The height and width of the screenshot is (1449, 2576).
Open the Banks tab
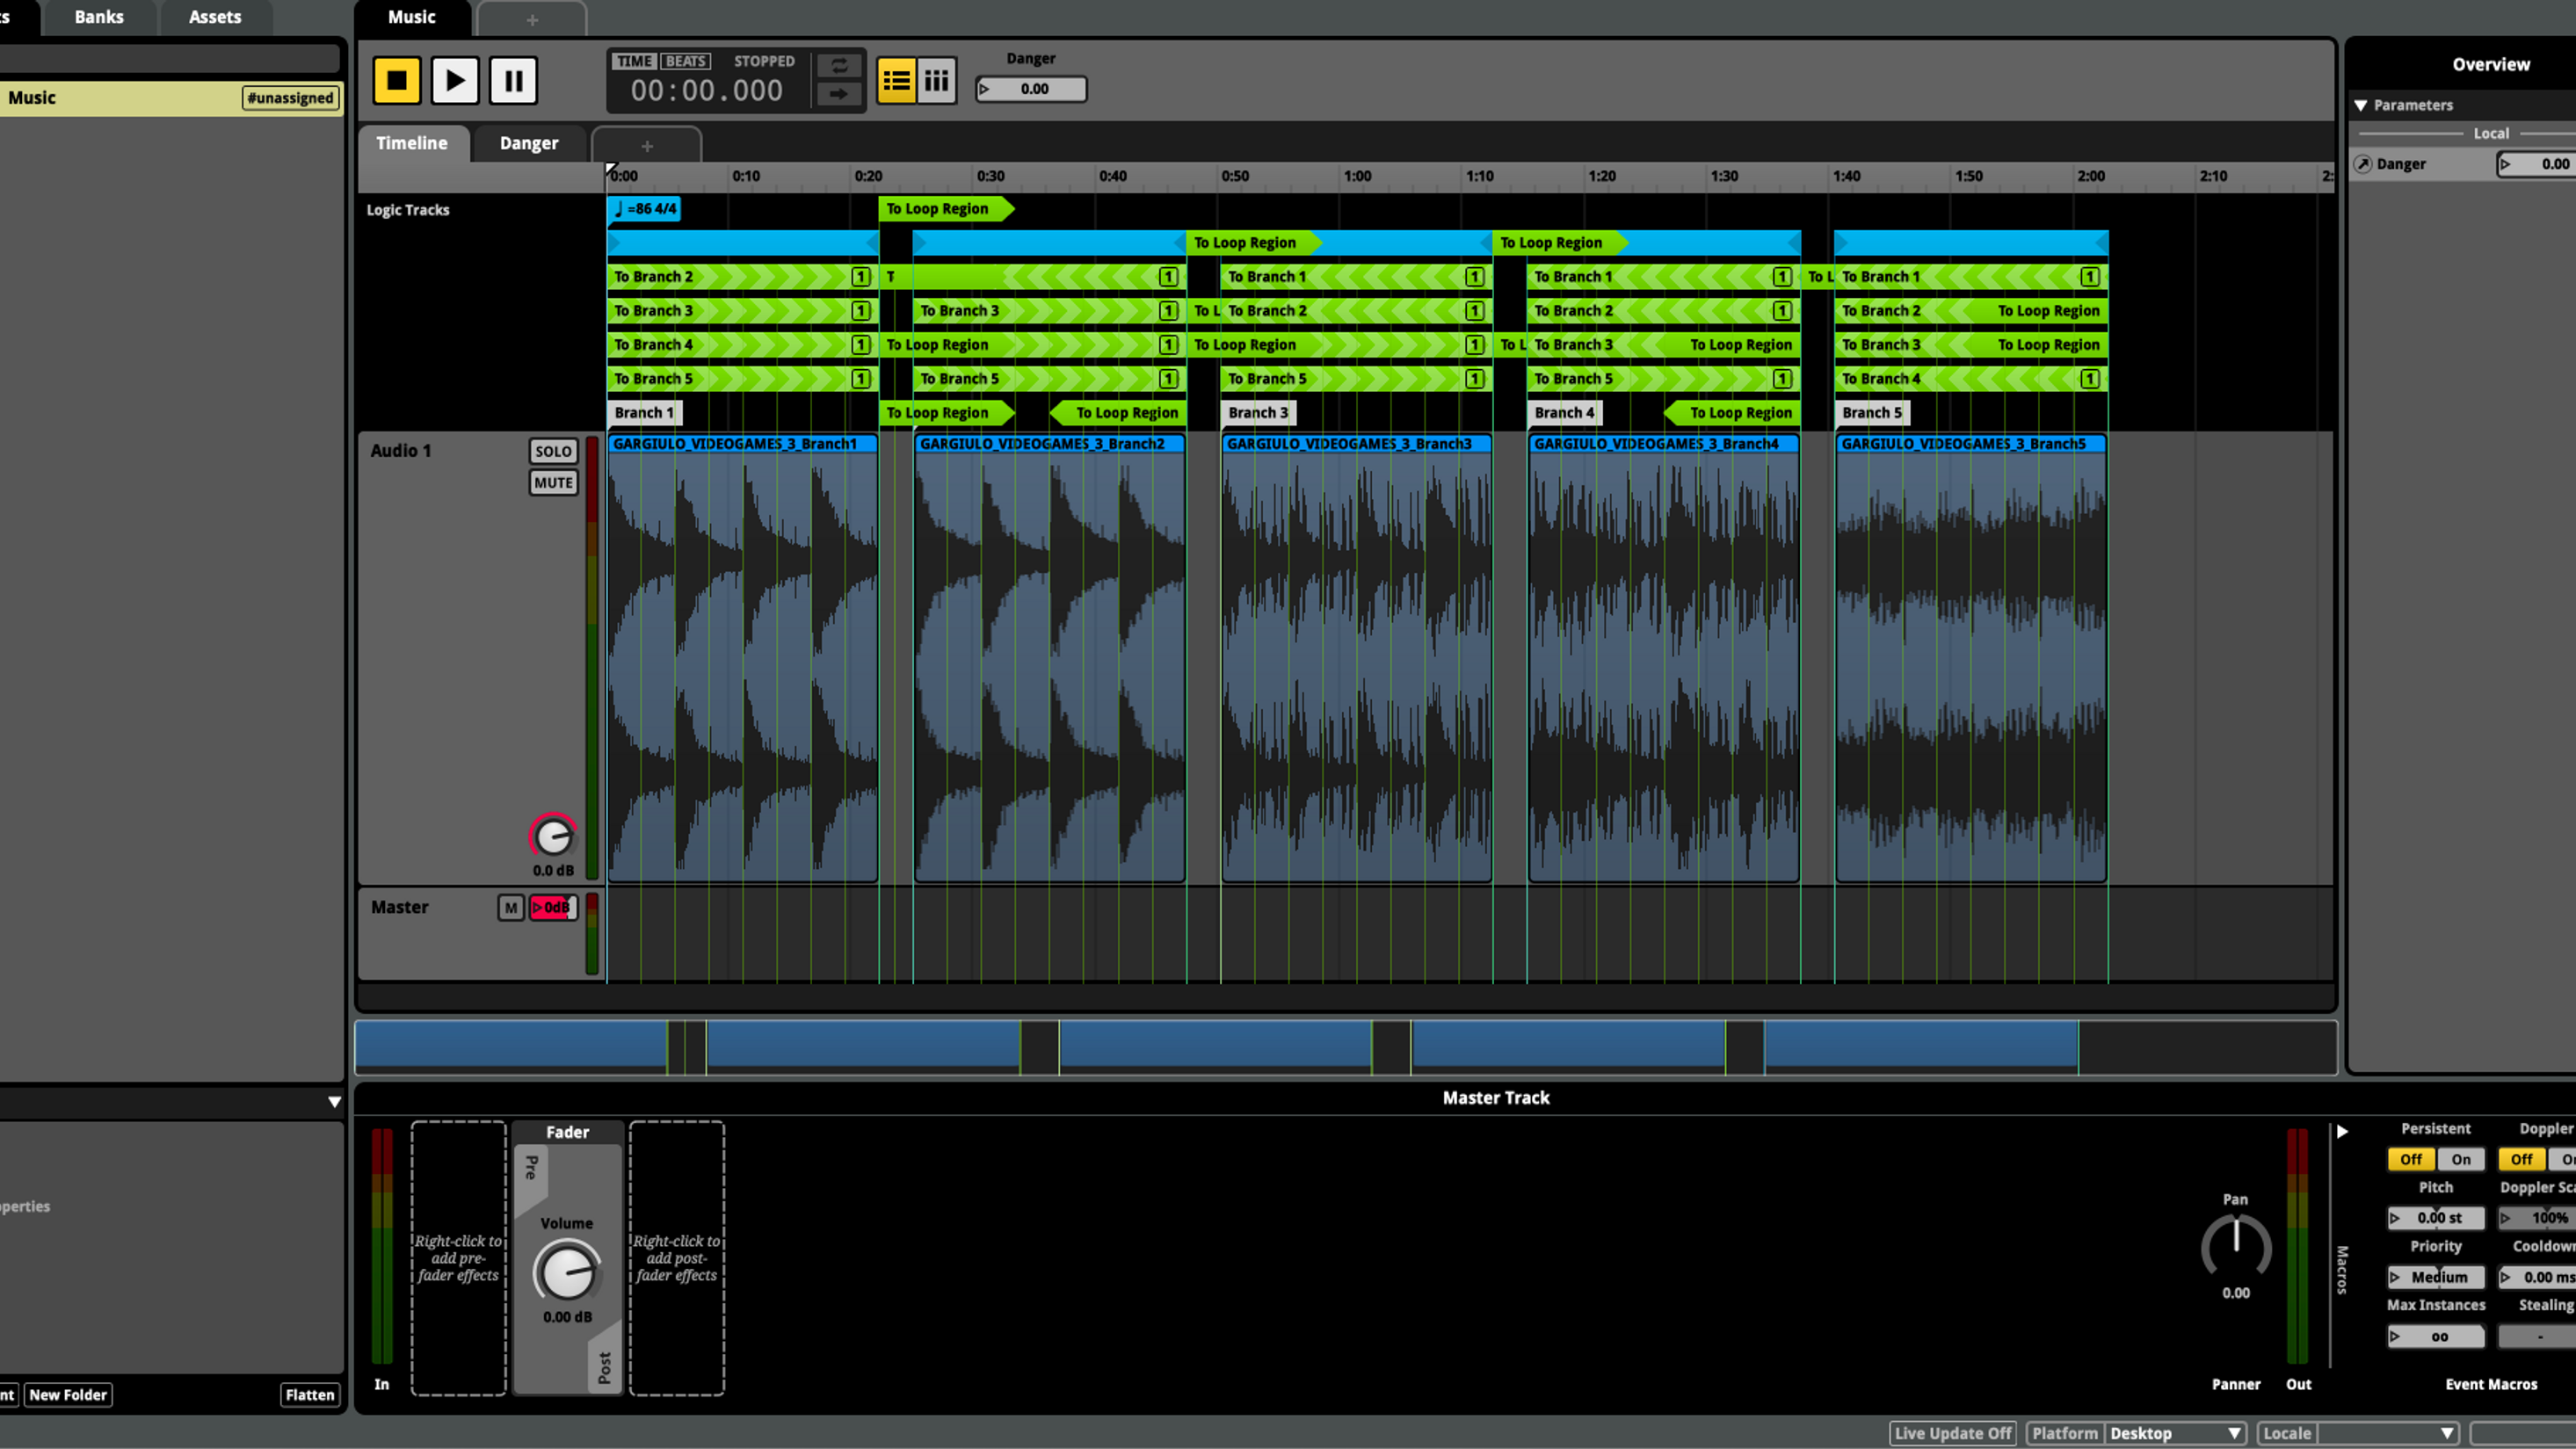(99, 17)
